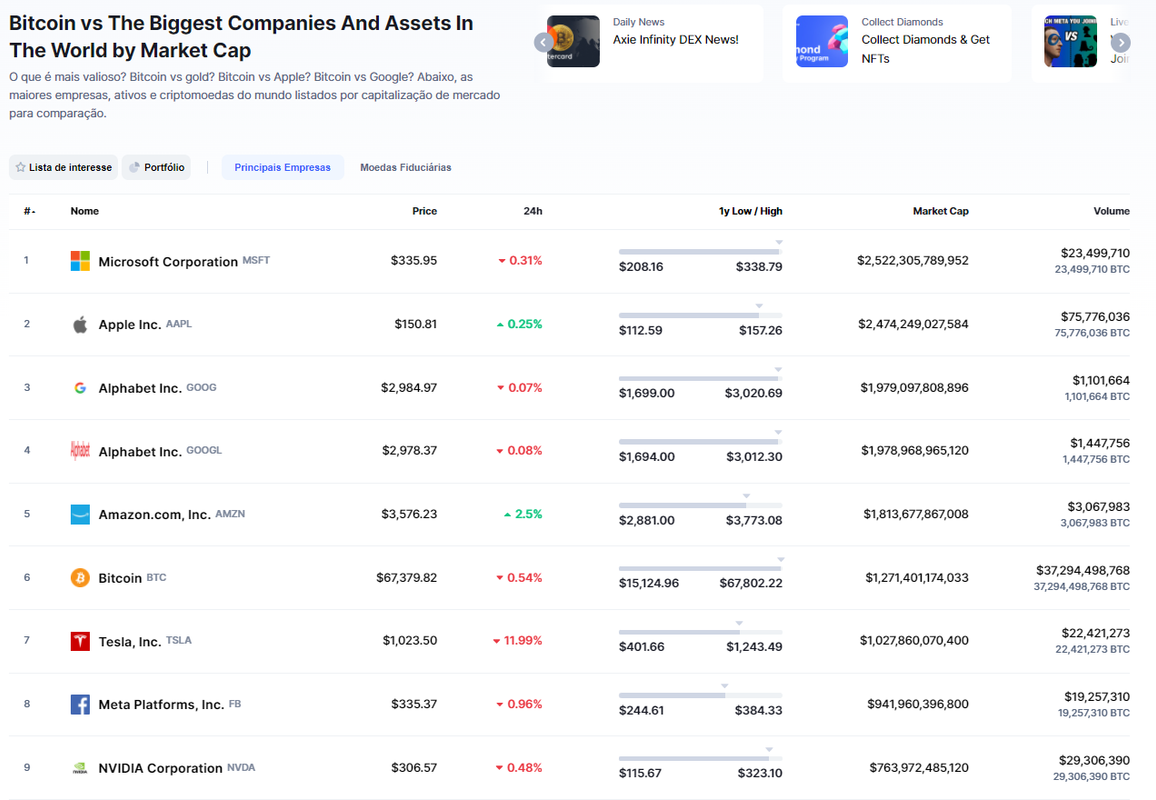This screenshot has height=800, width=1156.
Task: Select the Principais Empresas tab
Action: [x=282, y=167]
